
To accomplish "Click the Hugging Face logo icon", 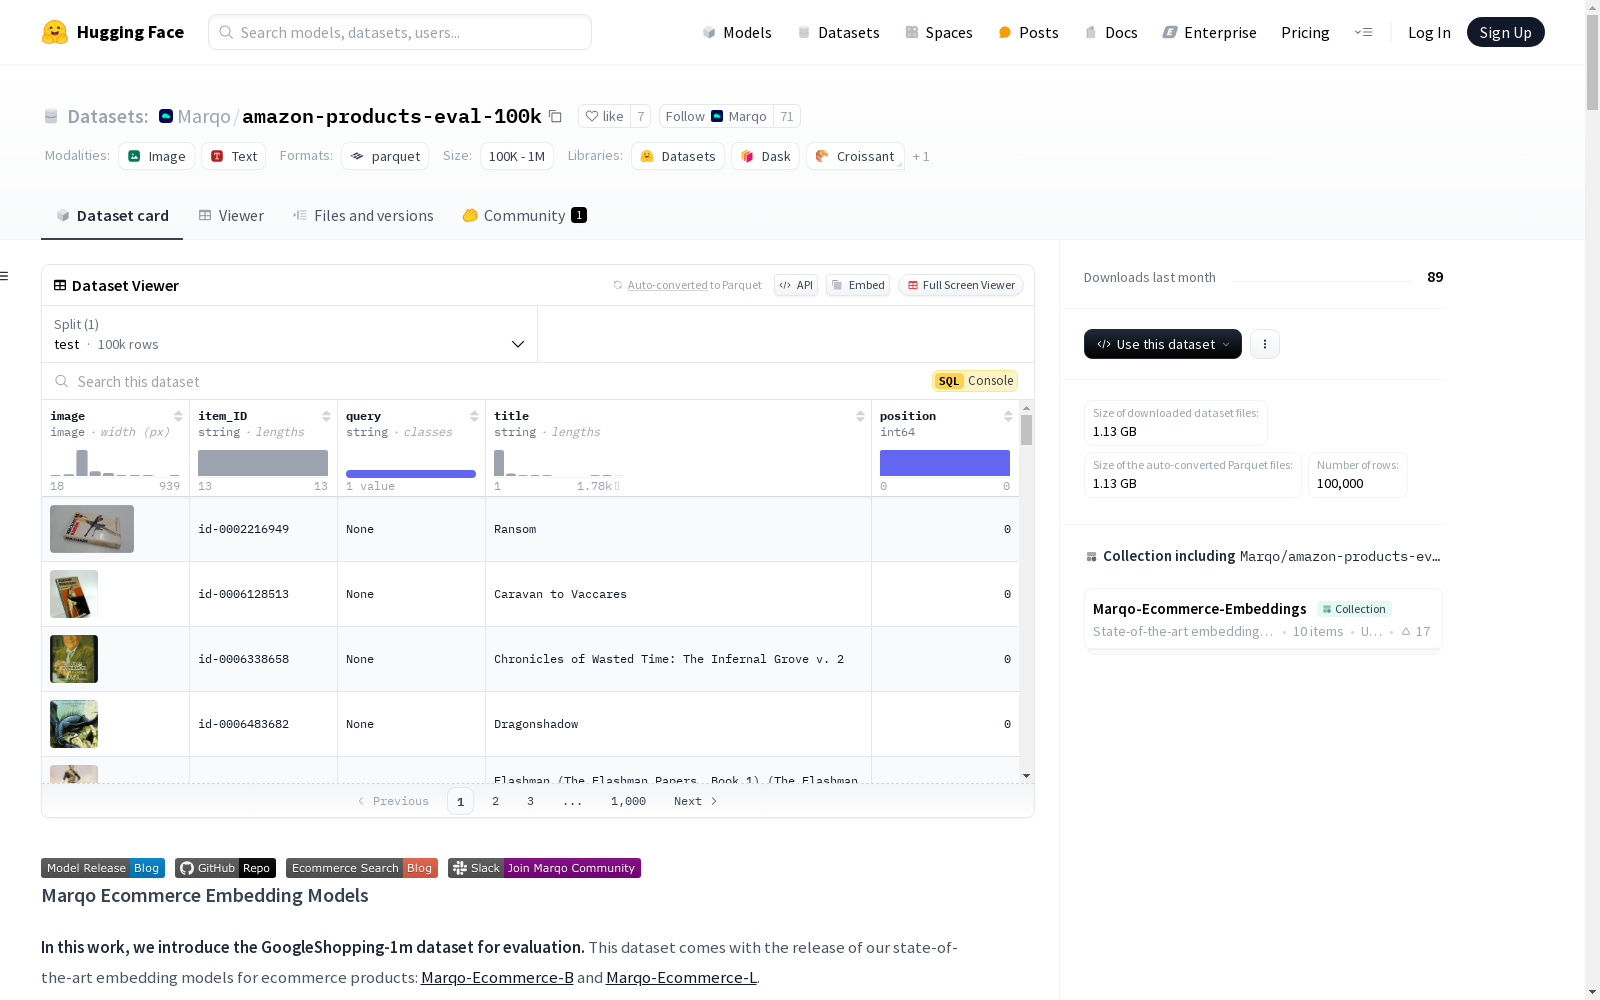I will pyautogui.click(x=55, y=32).
